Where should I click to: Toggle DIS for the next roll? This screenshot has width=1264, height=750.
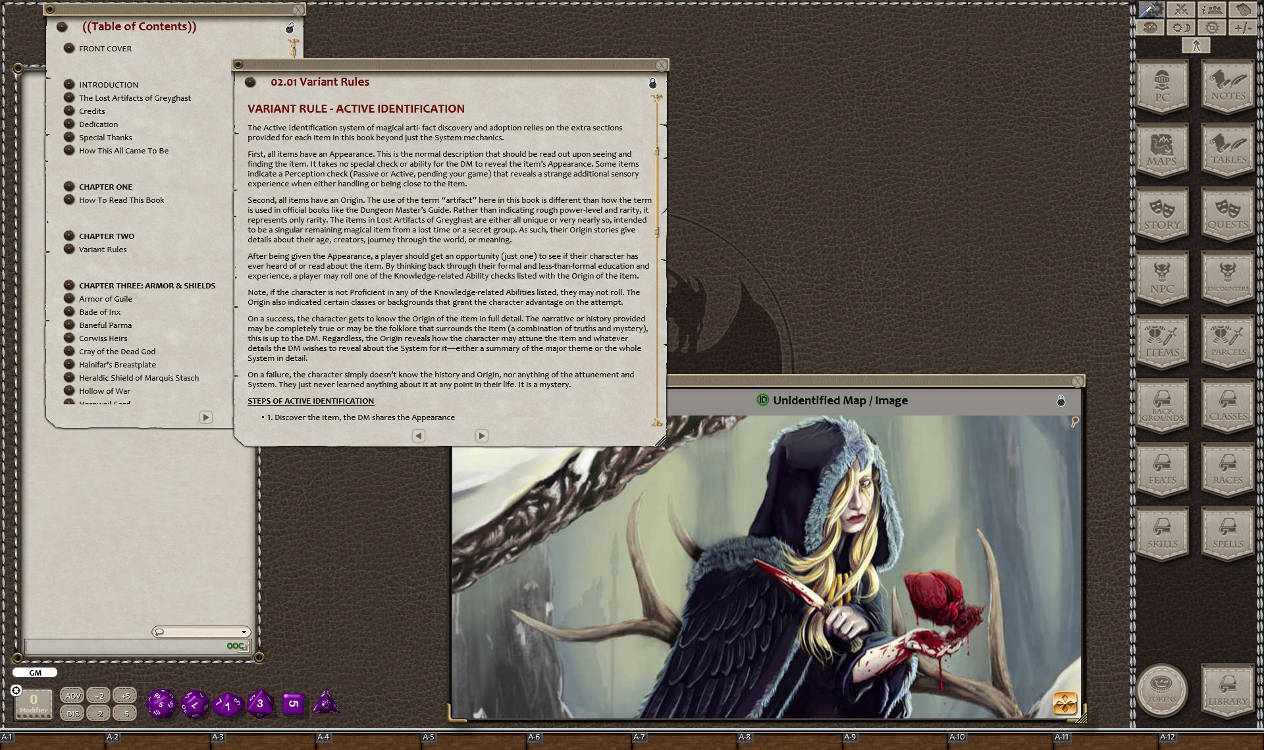[73, 712]
